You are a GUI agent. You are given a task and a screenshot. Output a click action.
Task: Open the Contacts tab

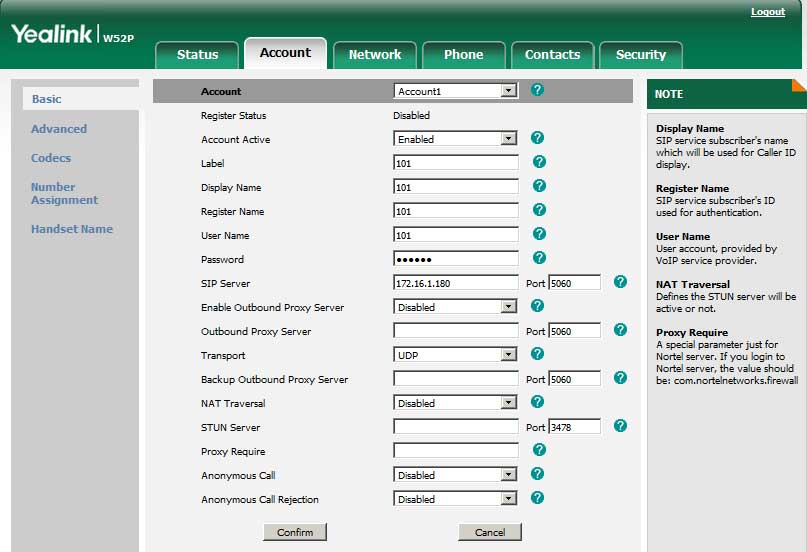click(552, 55)
